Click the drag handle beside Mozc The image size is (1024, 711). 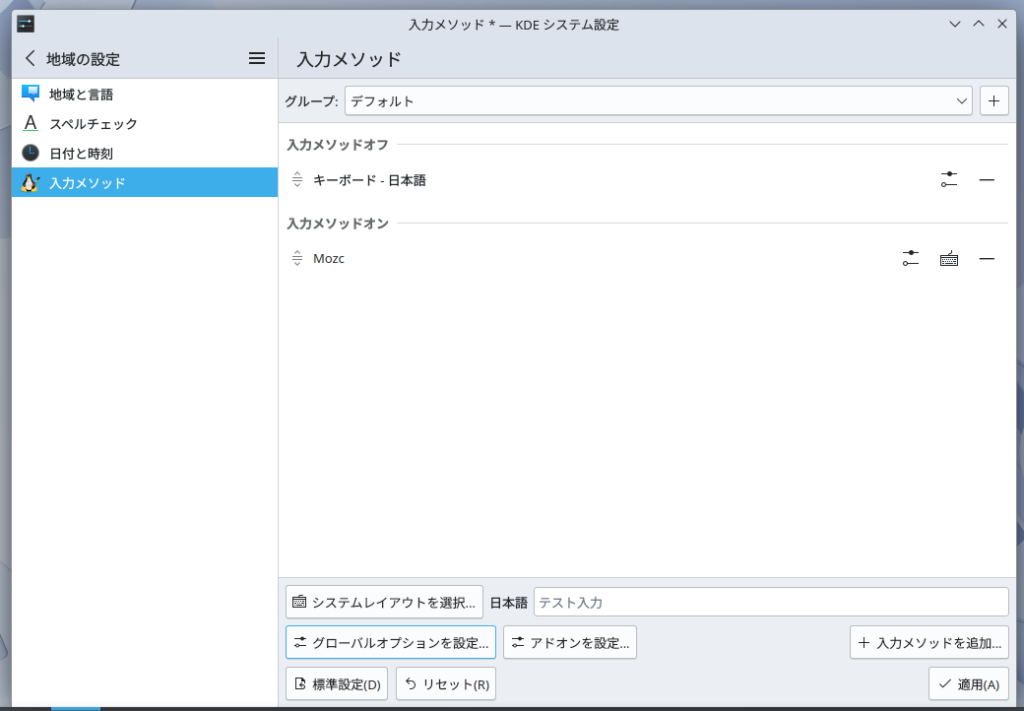coord(297,258)
